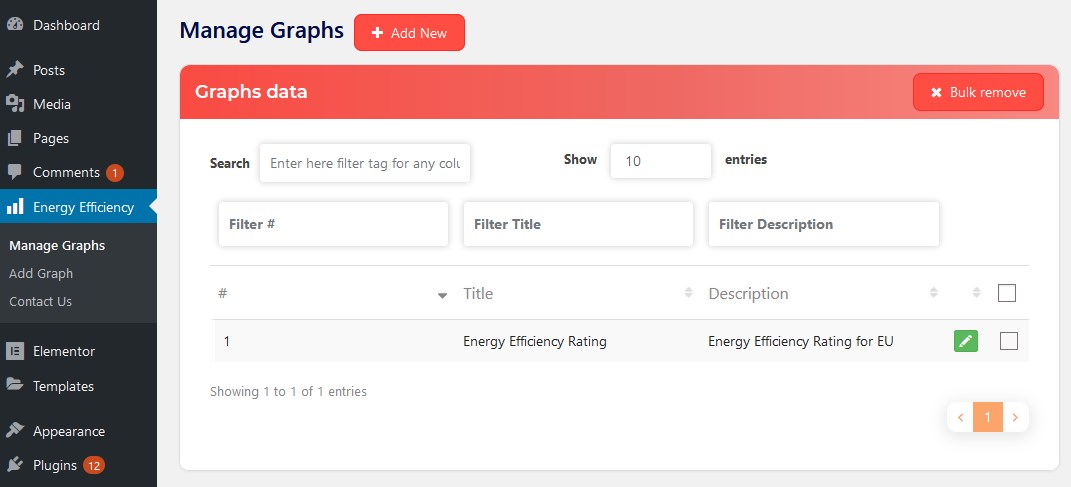The height and width of the screenshot is (487, 1071).
Task: Sort table by Title column arrows
Action: click(688, 293)
